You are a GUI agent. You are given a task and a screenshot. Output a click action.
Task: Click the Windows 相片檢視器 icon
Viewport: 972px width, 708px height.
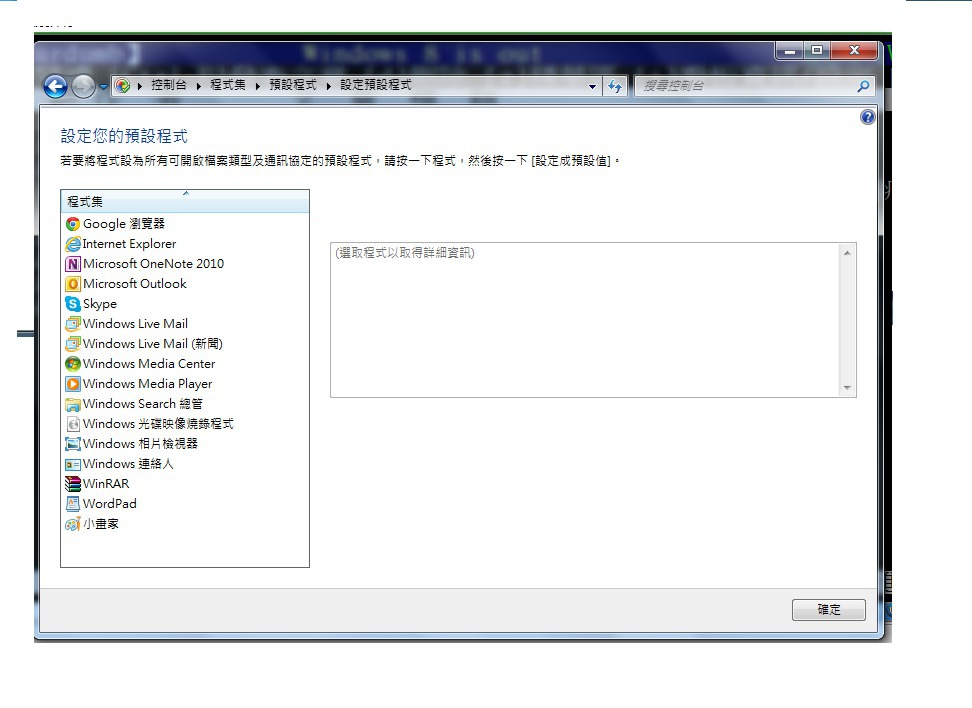pyautogui.click(x=73, y=444)
